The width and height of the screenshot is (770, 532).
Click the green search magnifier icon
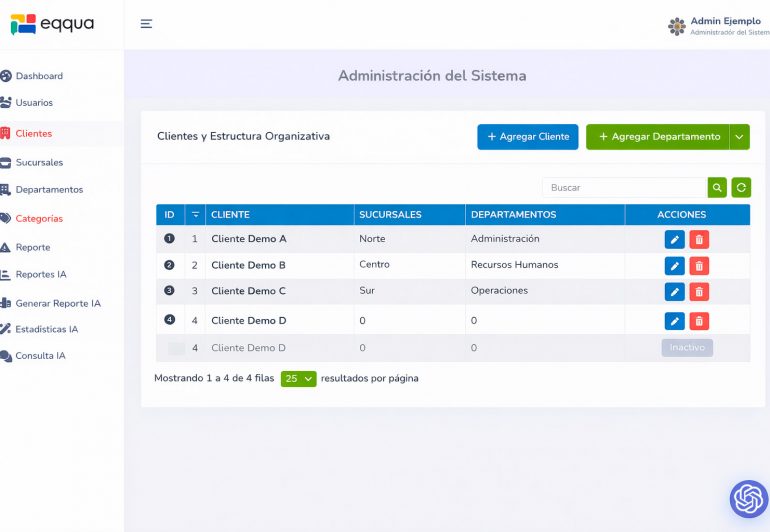(x=717, y=187)
